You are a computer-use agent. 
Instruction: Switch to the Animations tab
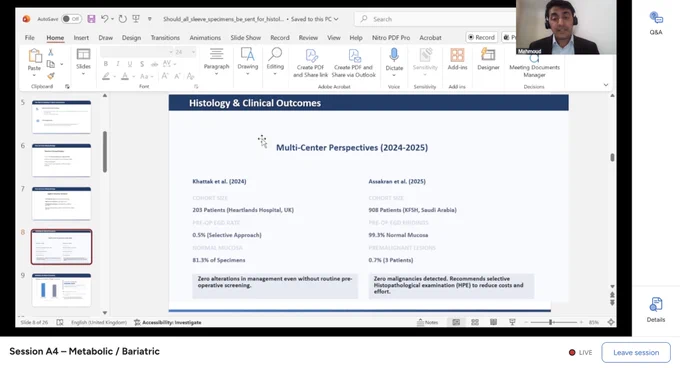205,38
